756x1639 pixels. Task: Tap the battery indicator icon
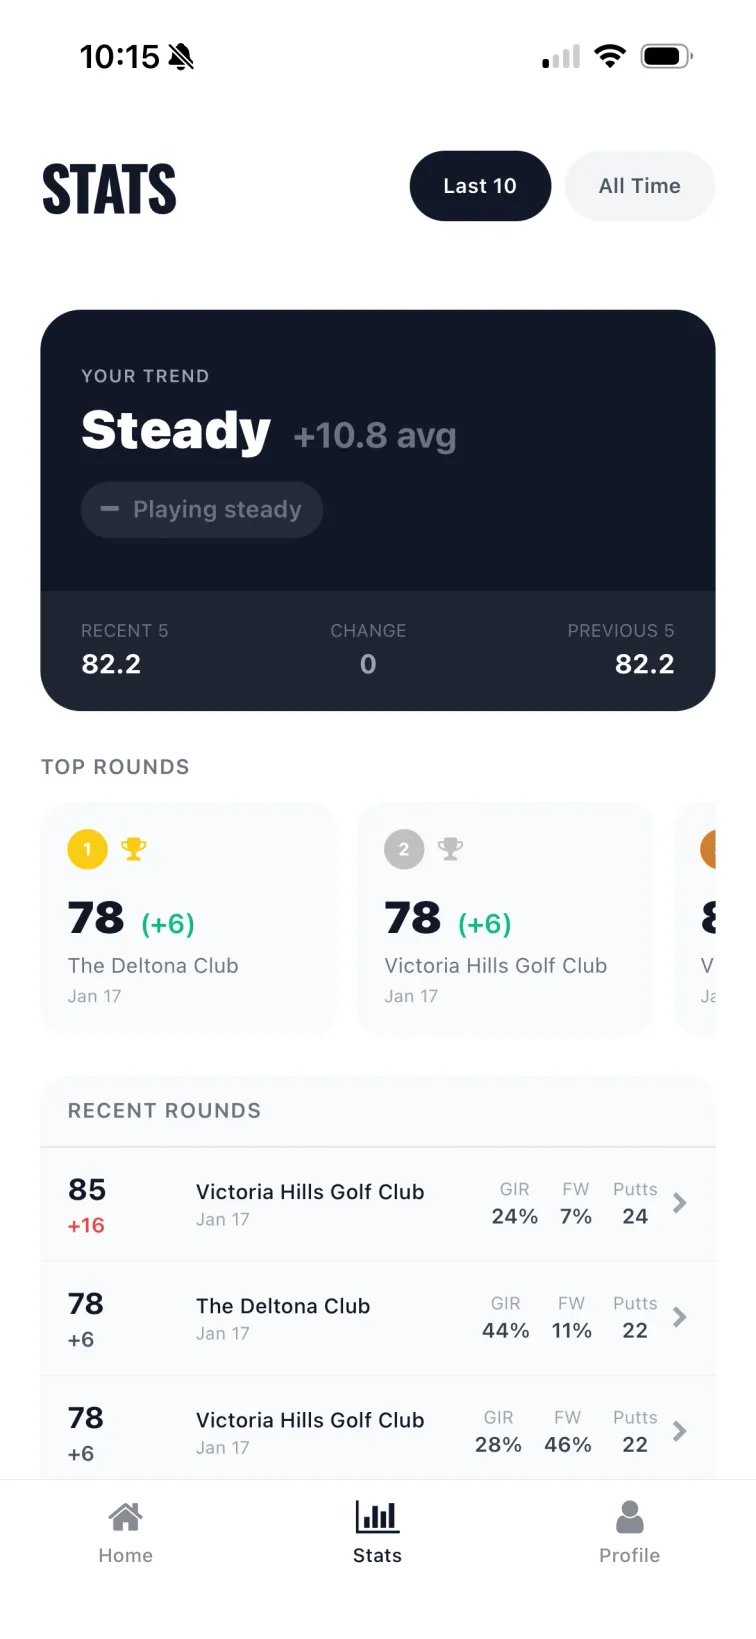pyautogui.click(x=665, y=56)
